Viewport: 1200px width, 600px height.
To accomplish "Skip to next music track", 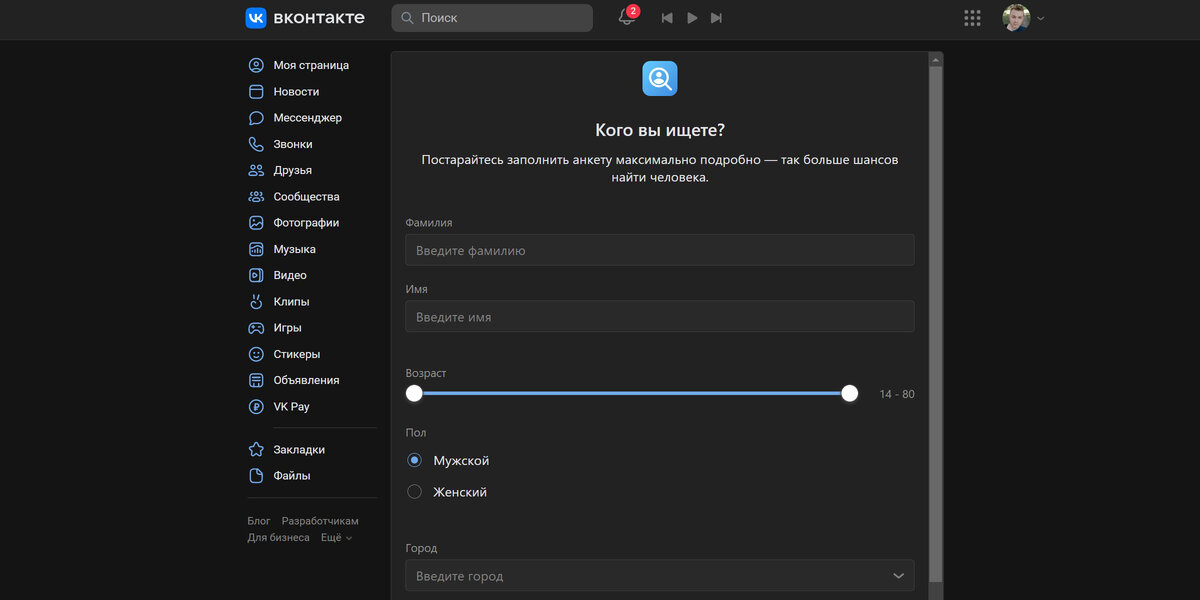I will pos(716,18).
